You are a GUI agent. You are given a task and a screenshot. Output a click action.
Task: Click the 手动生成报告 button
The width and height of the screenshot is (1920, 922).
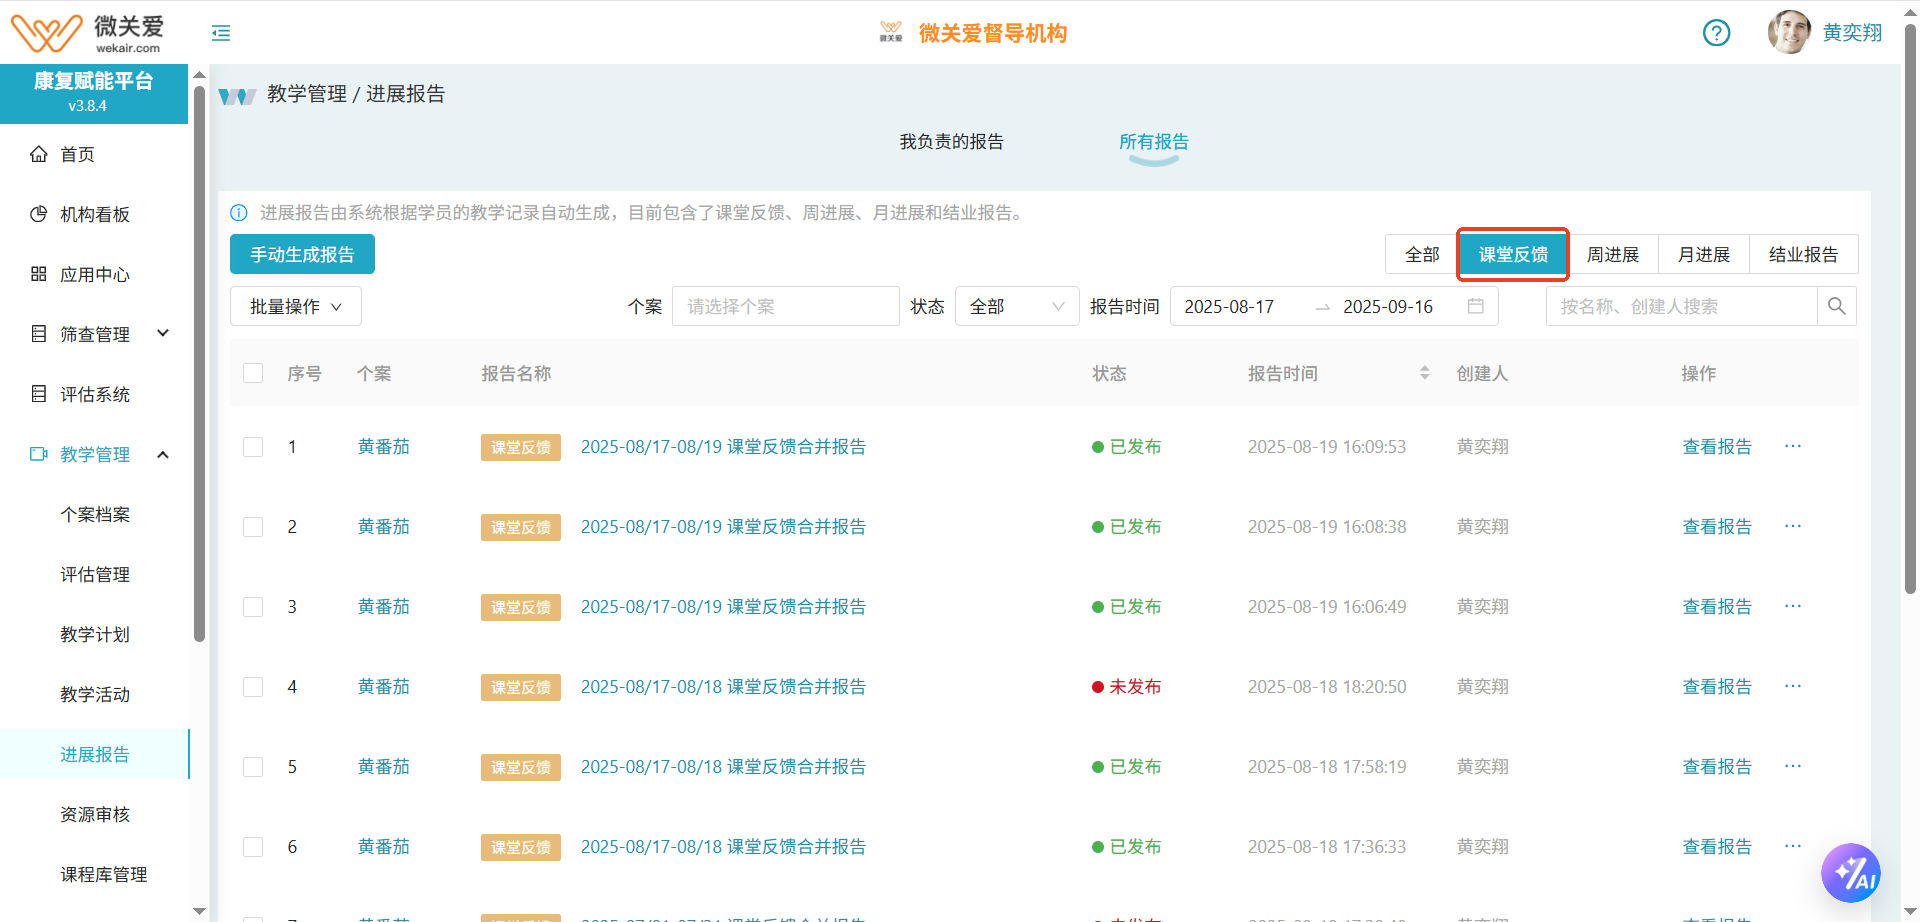pyautogui.click(x=302, y=254)
